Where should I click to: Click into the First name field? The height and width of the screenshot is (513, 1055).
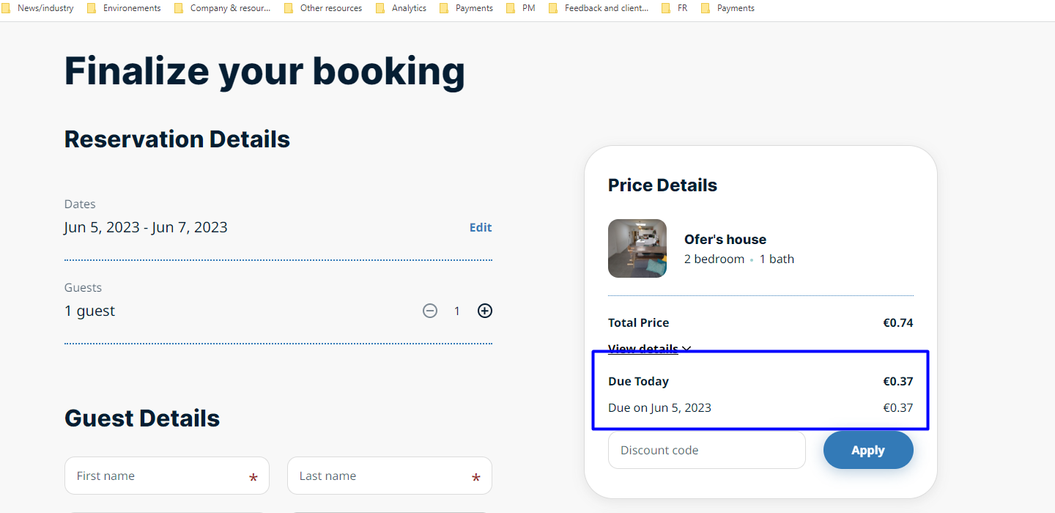pos(160,476)
